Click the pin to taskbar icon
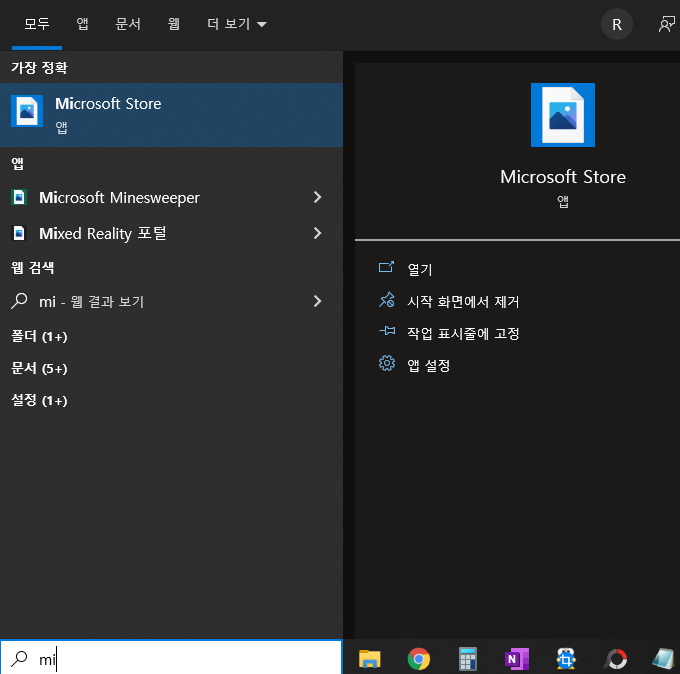The width and height of the screenshot is (680, 674). tap(386, 331)
